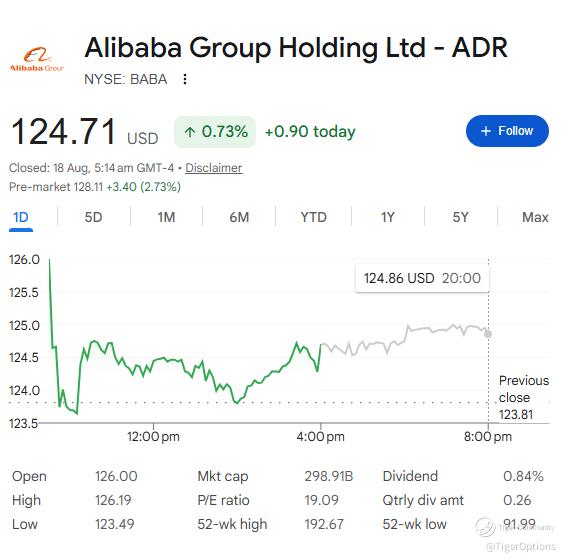Switch to the 1M range tab
The width and height of the screenshot is (566, 559).
(x=166, y=217)
